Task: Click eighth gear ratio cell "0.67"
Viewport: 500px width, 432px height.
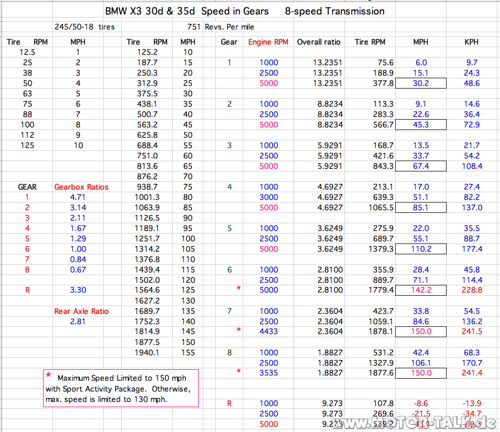Action: 78,270
